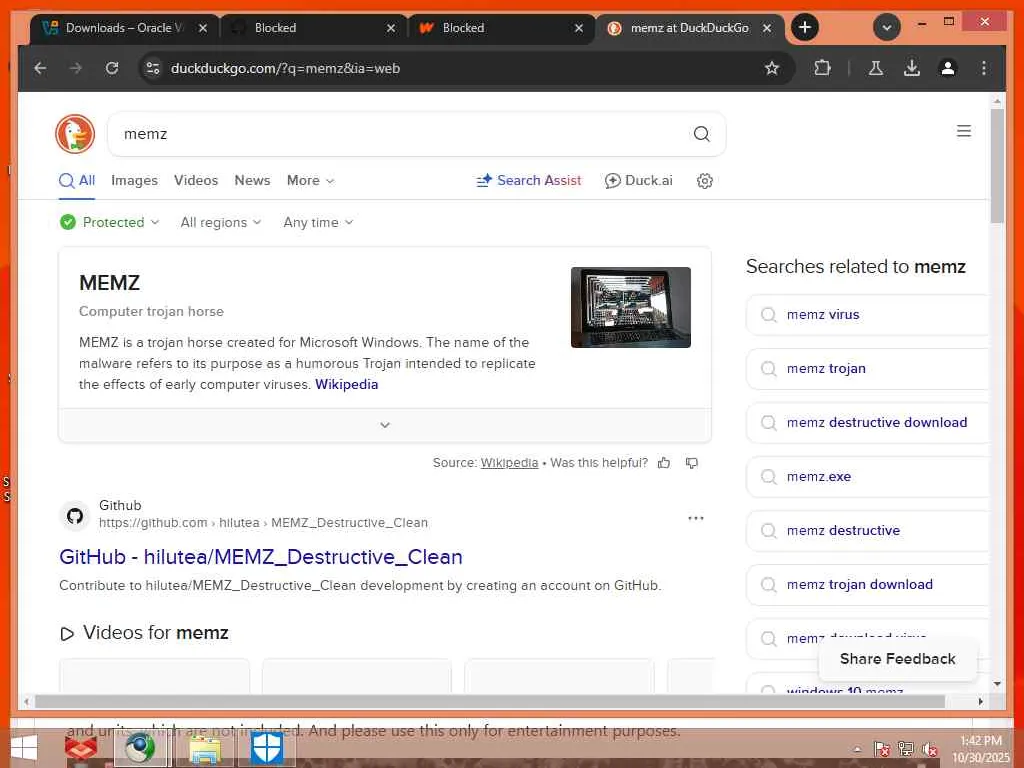Click the Share Feedback button
1024x768 pixels.
coord(897,659)
